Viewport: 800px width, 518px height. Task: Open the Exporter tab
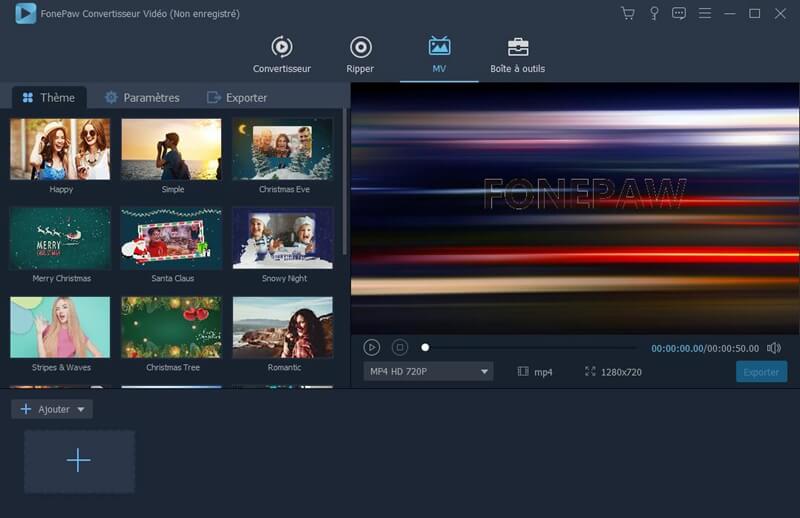click(x=237, y=97)
